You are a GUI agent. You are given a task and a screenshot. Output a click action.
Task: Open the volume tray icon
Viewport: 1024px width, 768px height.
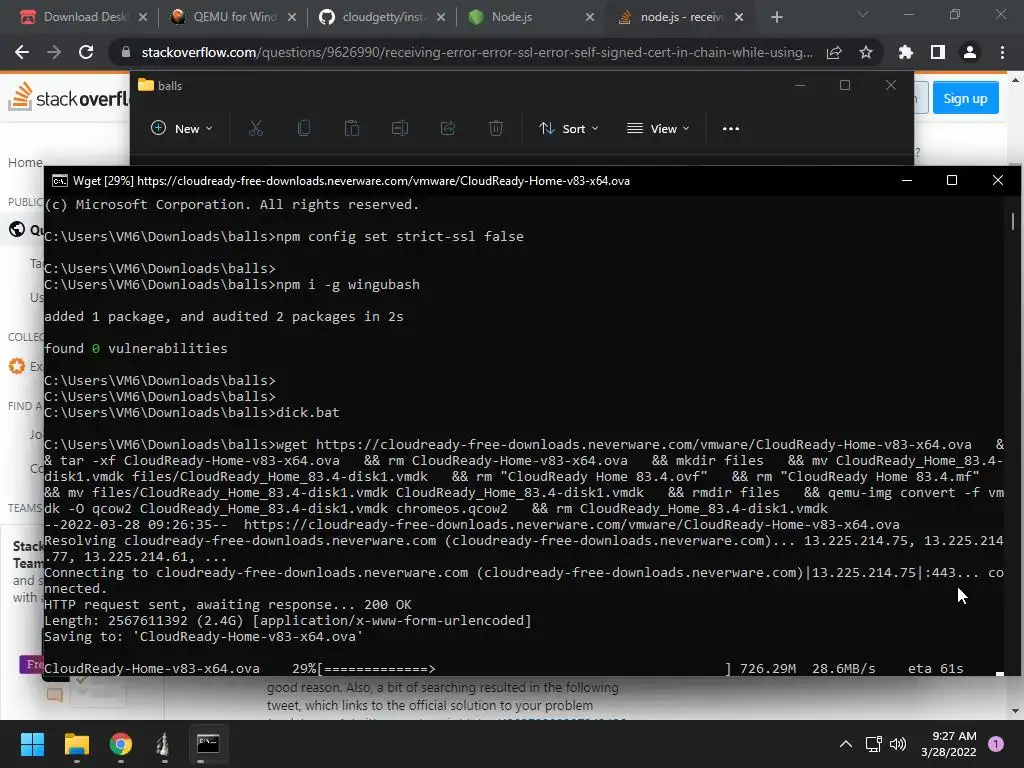point(898,744)
